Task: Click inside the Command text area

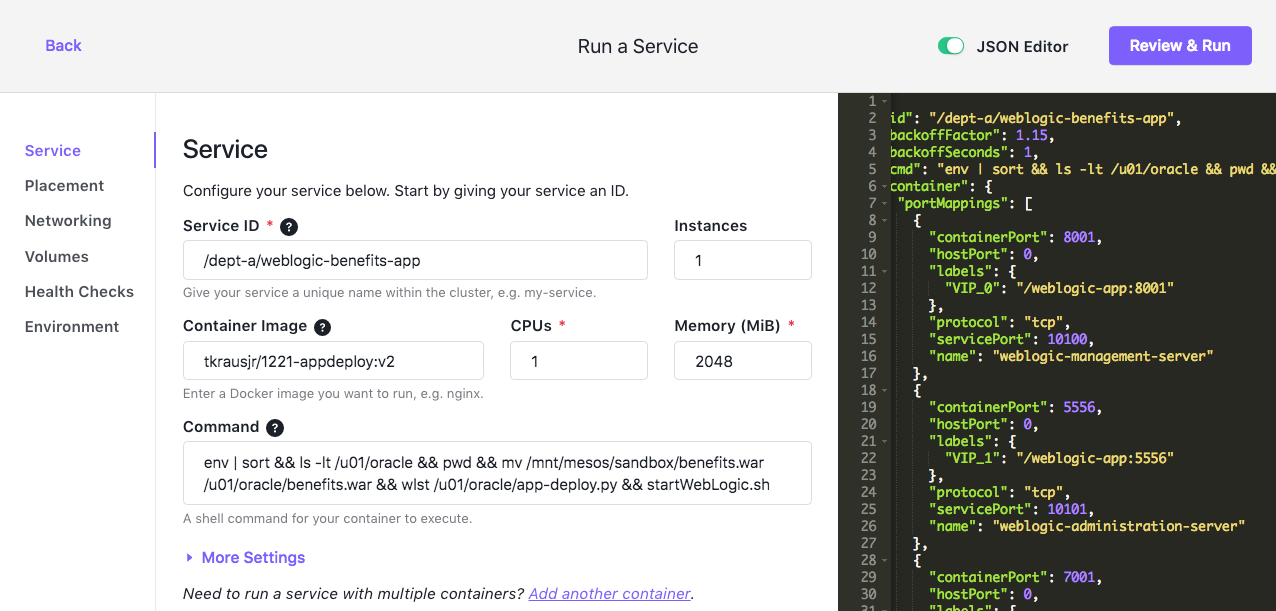Action: tap(497, 473)
